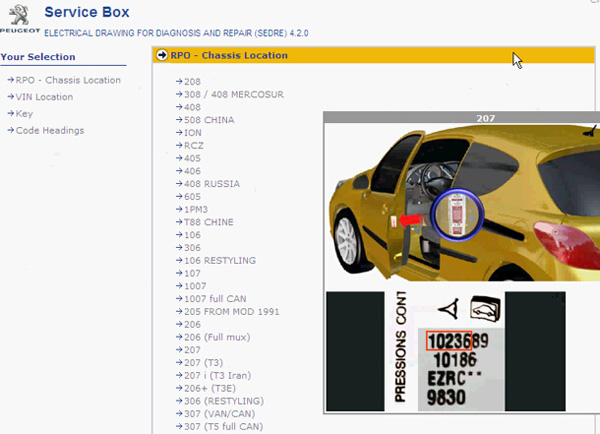The height and width of the screenshot is (434, 600).
Task: Select the 107 model link
Action: [x=192, y=273]
